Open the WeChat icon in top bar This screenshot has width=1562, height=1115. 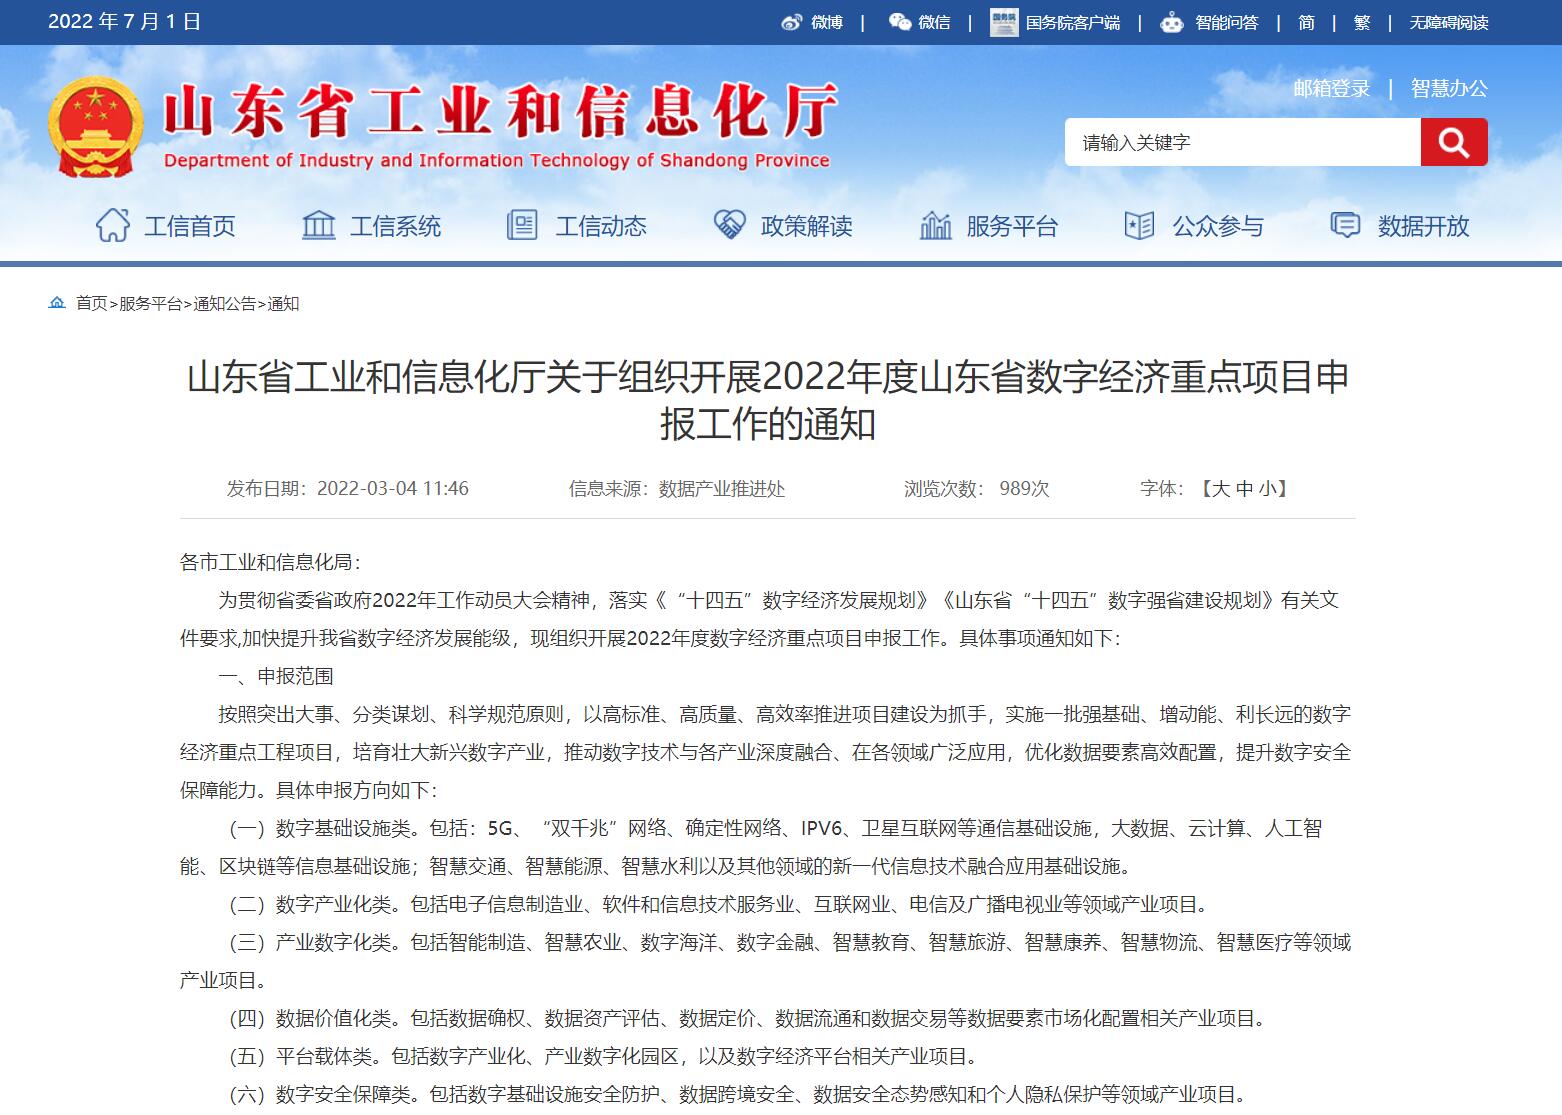[x=899, y=22]
